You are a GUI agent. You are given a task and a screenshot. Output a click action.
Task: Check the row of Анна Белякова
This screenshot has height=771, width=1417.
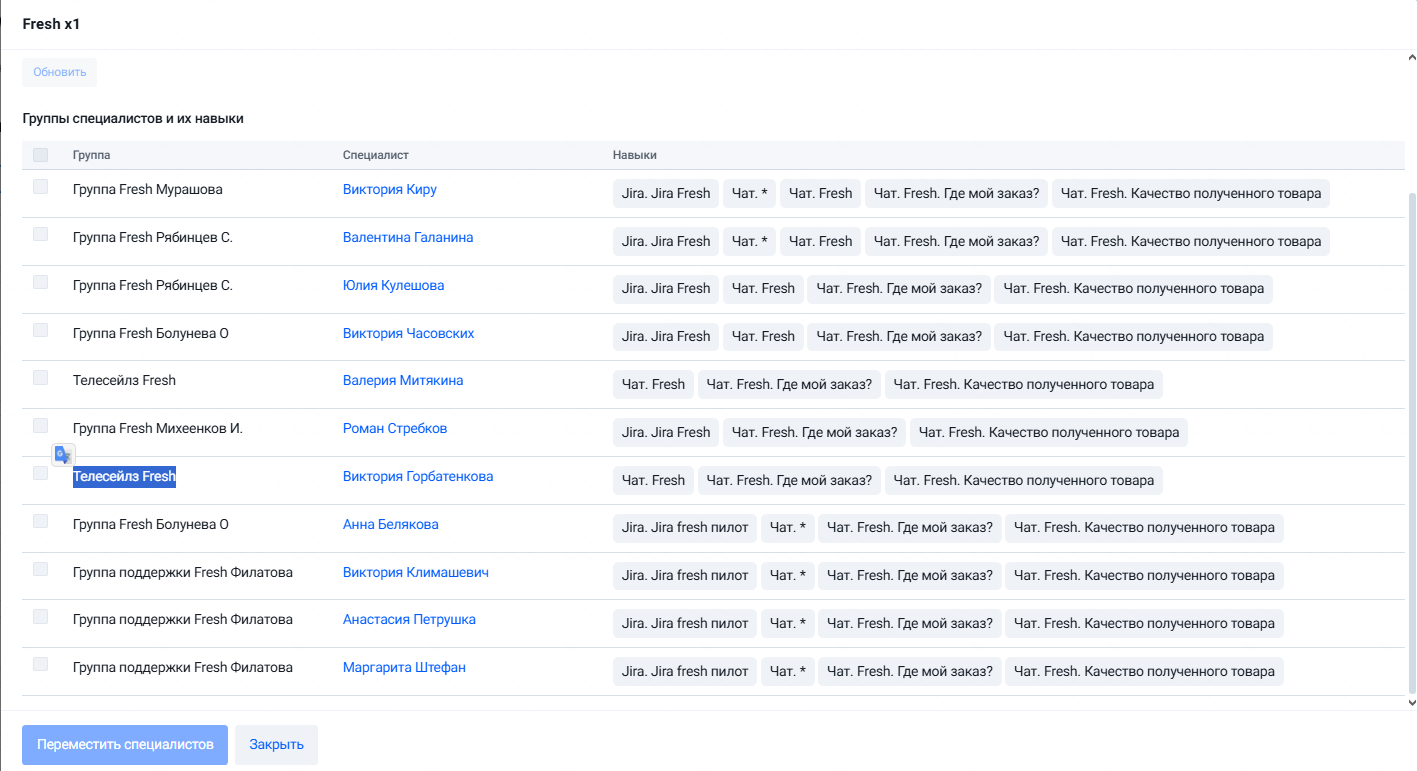pyautogui.click(x=40, y=521)
